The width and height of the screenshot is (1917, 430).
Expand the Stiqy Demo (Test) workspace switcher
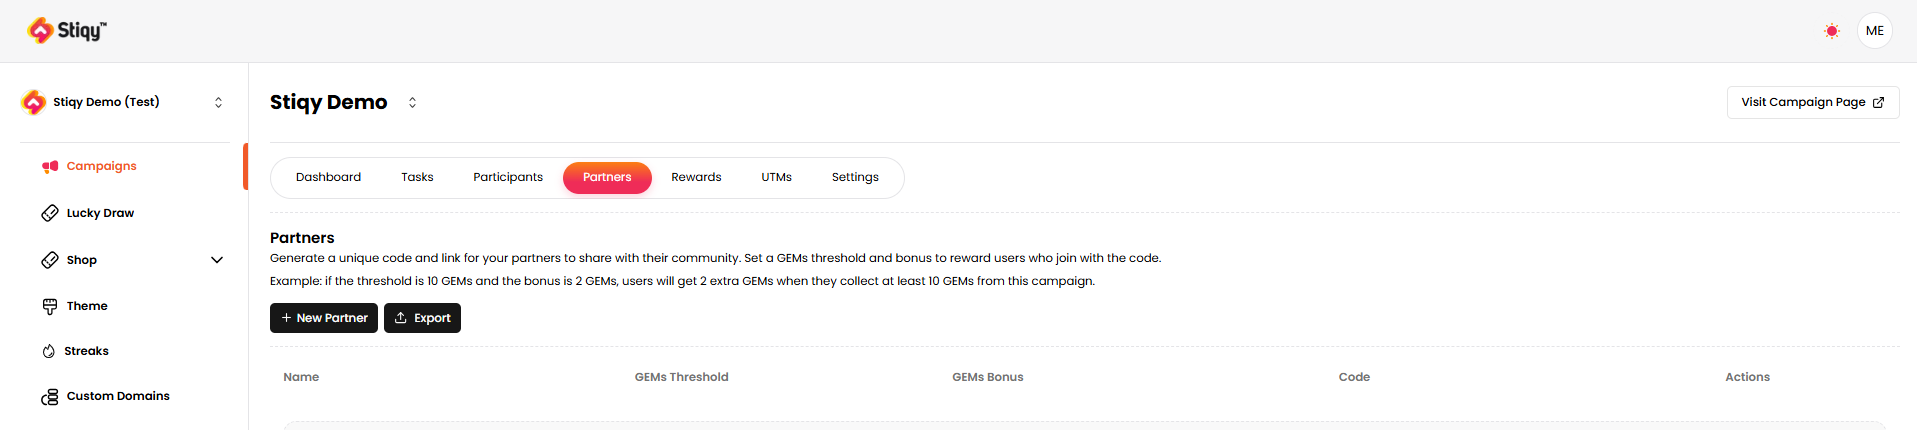pyautogui.click(x=218, y=102)
